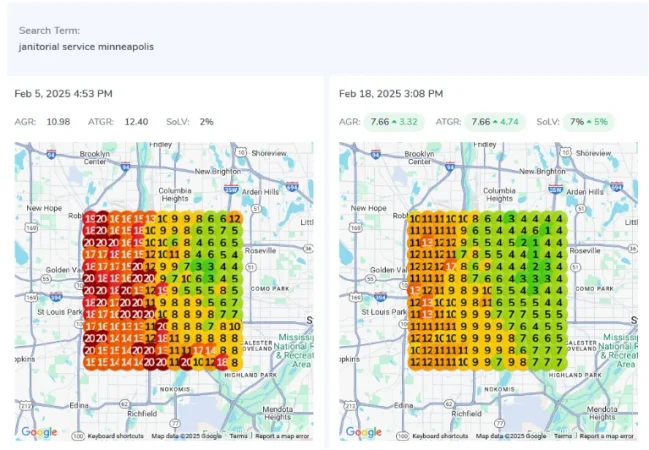The width and height of the screenshot is (649, 450).
Task: Open the Terms link on left map
Action: coord(239,436)
